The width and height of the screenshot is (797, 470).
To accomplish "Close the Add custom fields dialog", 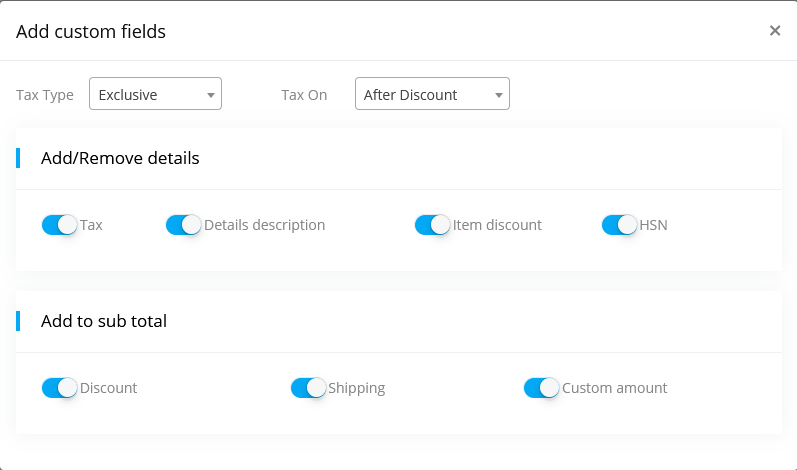I will click(774, 31).
